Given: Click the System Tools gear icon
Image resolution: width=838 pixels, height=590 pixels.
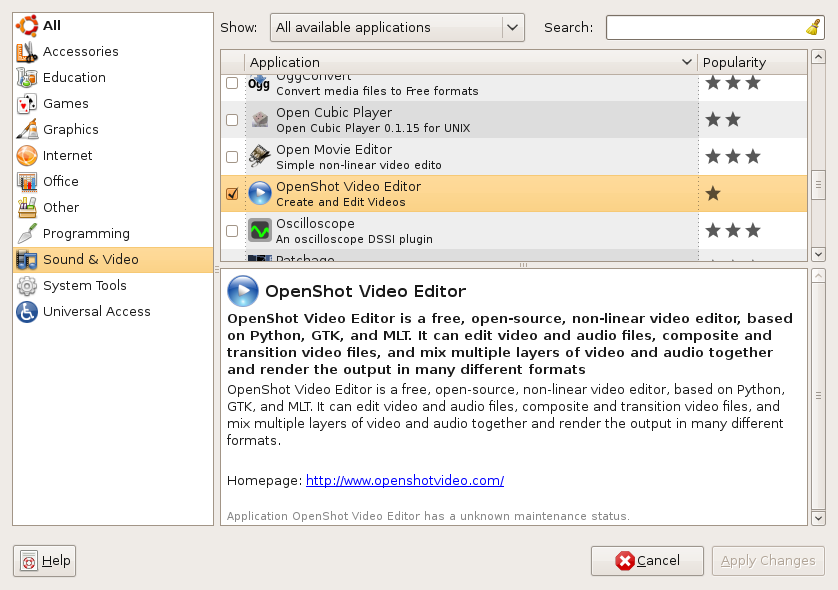Looking at the screenshot, I should tap(27, 286).
